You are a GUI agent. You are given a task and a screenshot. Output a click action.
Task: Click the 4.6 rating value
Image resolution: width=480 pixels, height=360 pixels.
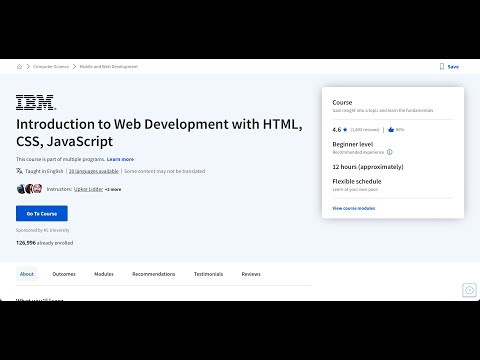337,130
